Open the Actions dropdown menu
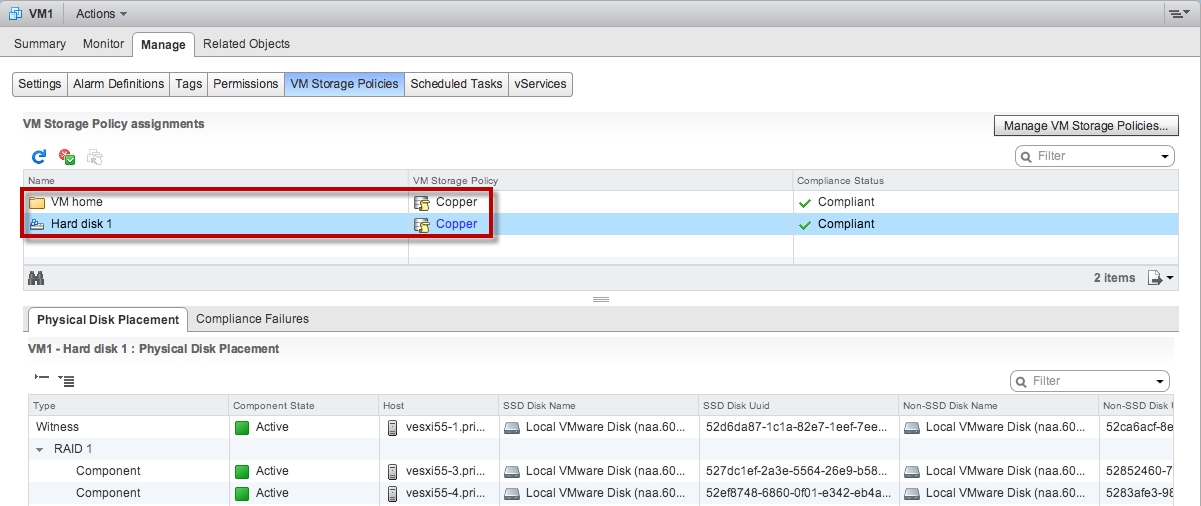This screenshot has width=1201, height=506. (x=101, y=14)
